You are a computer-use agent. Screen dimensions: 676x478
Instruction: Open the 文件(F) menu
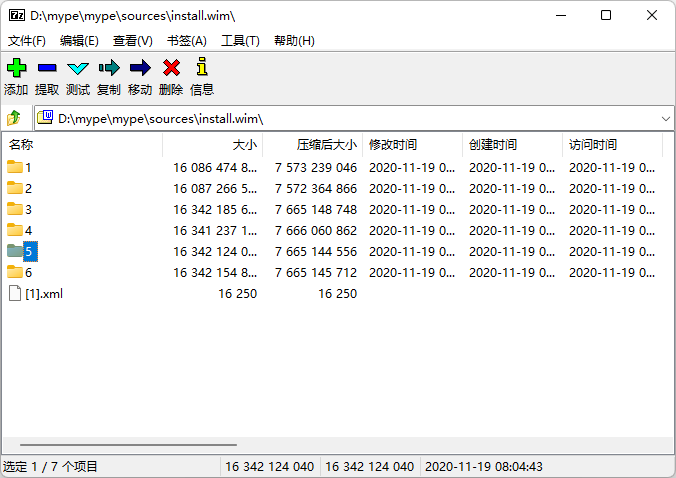[27, 41]
